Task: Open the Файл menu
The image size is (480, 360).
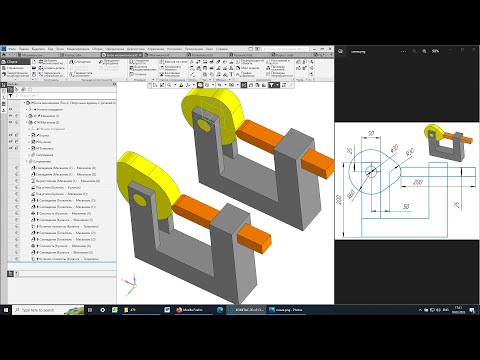Action: (12, 49)
